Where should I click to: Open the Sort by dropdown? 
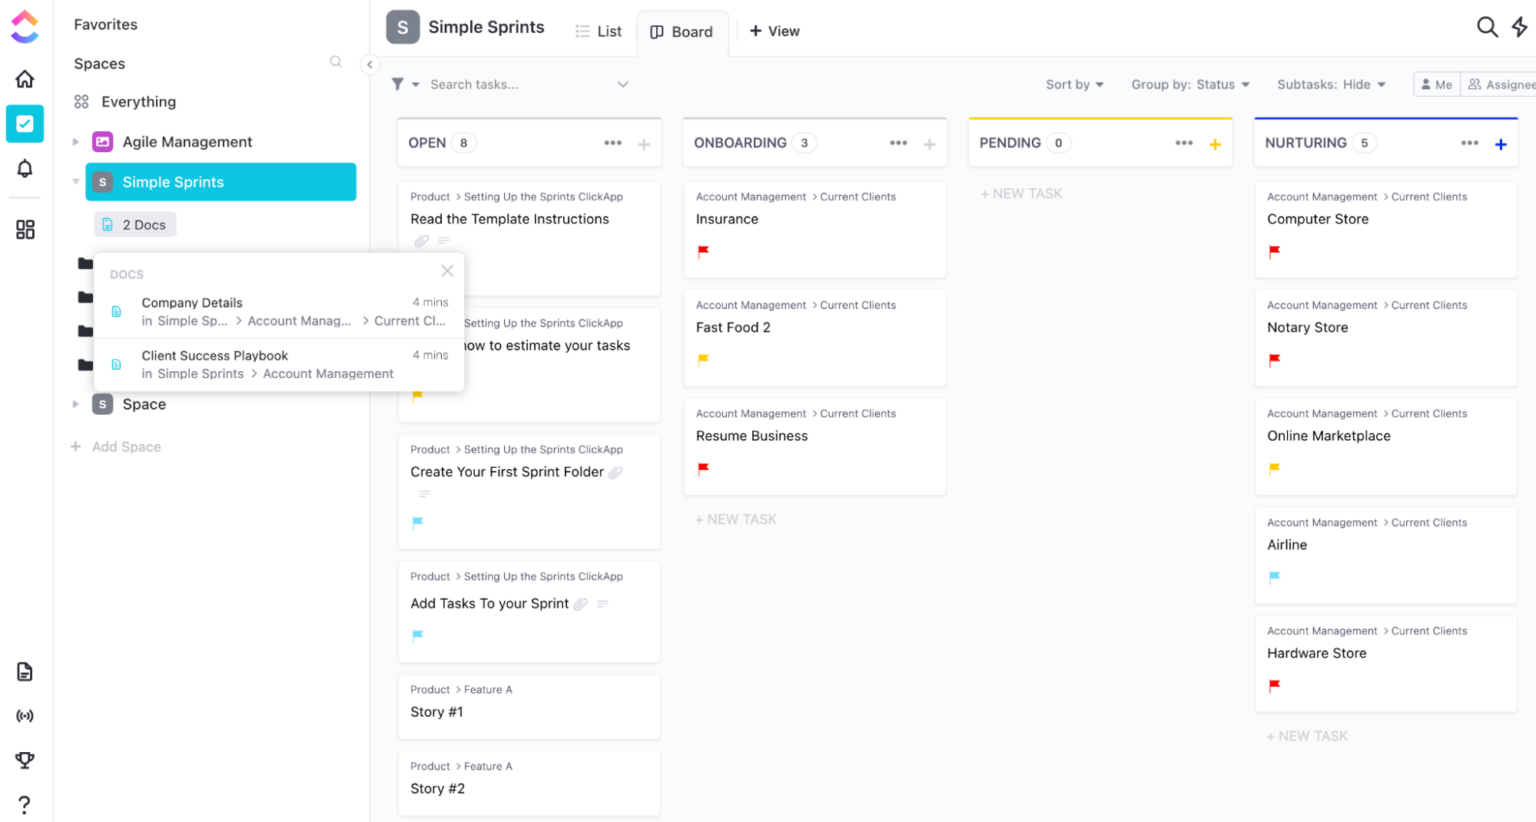click(1074, 84)
